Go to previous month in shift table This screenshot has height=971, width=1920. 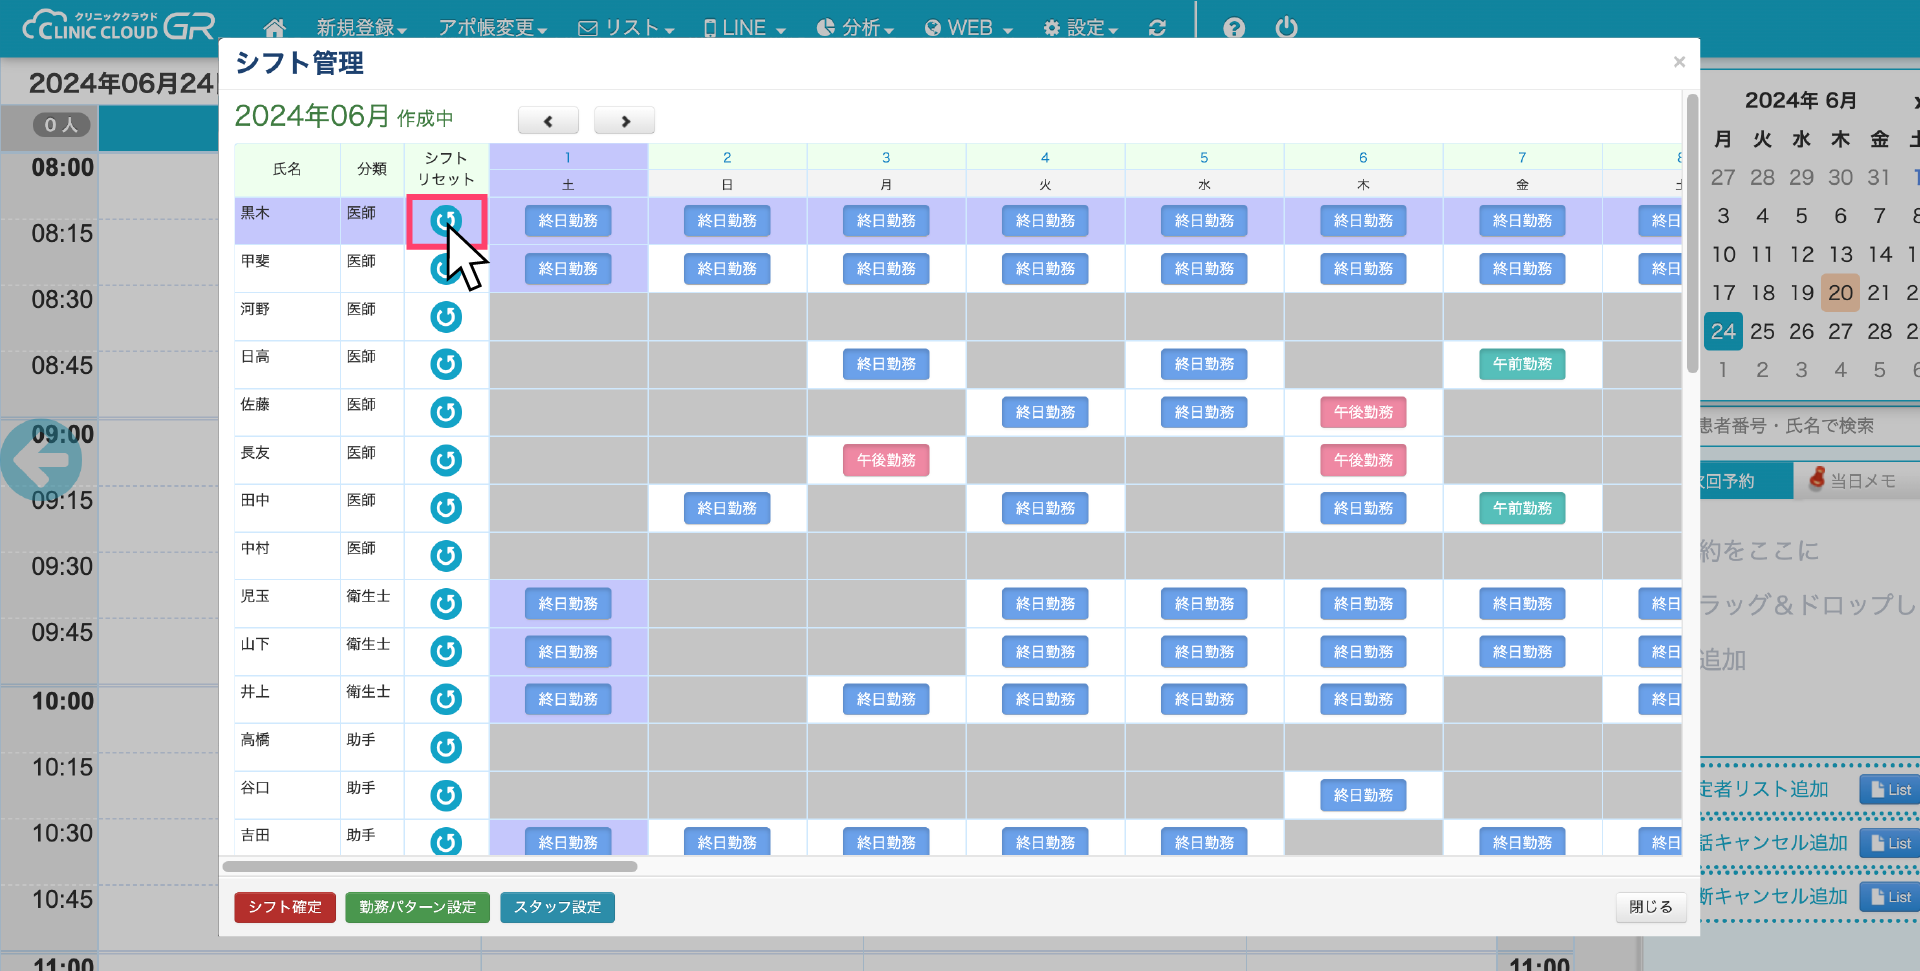click(548, 121)
